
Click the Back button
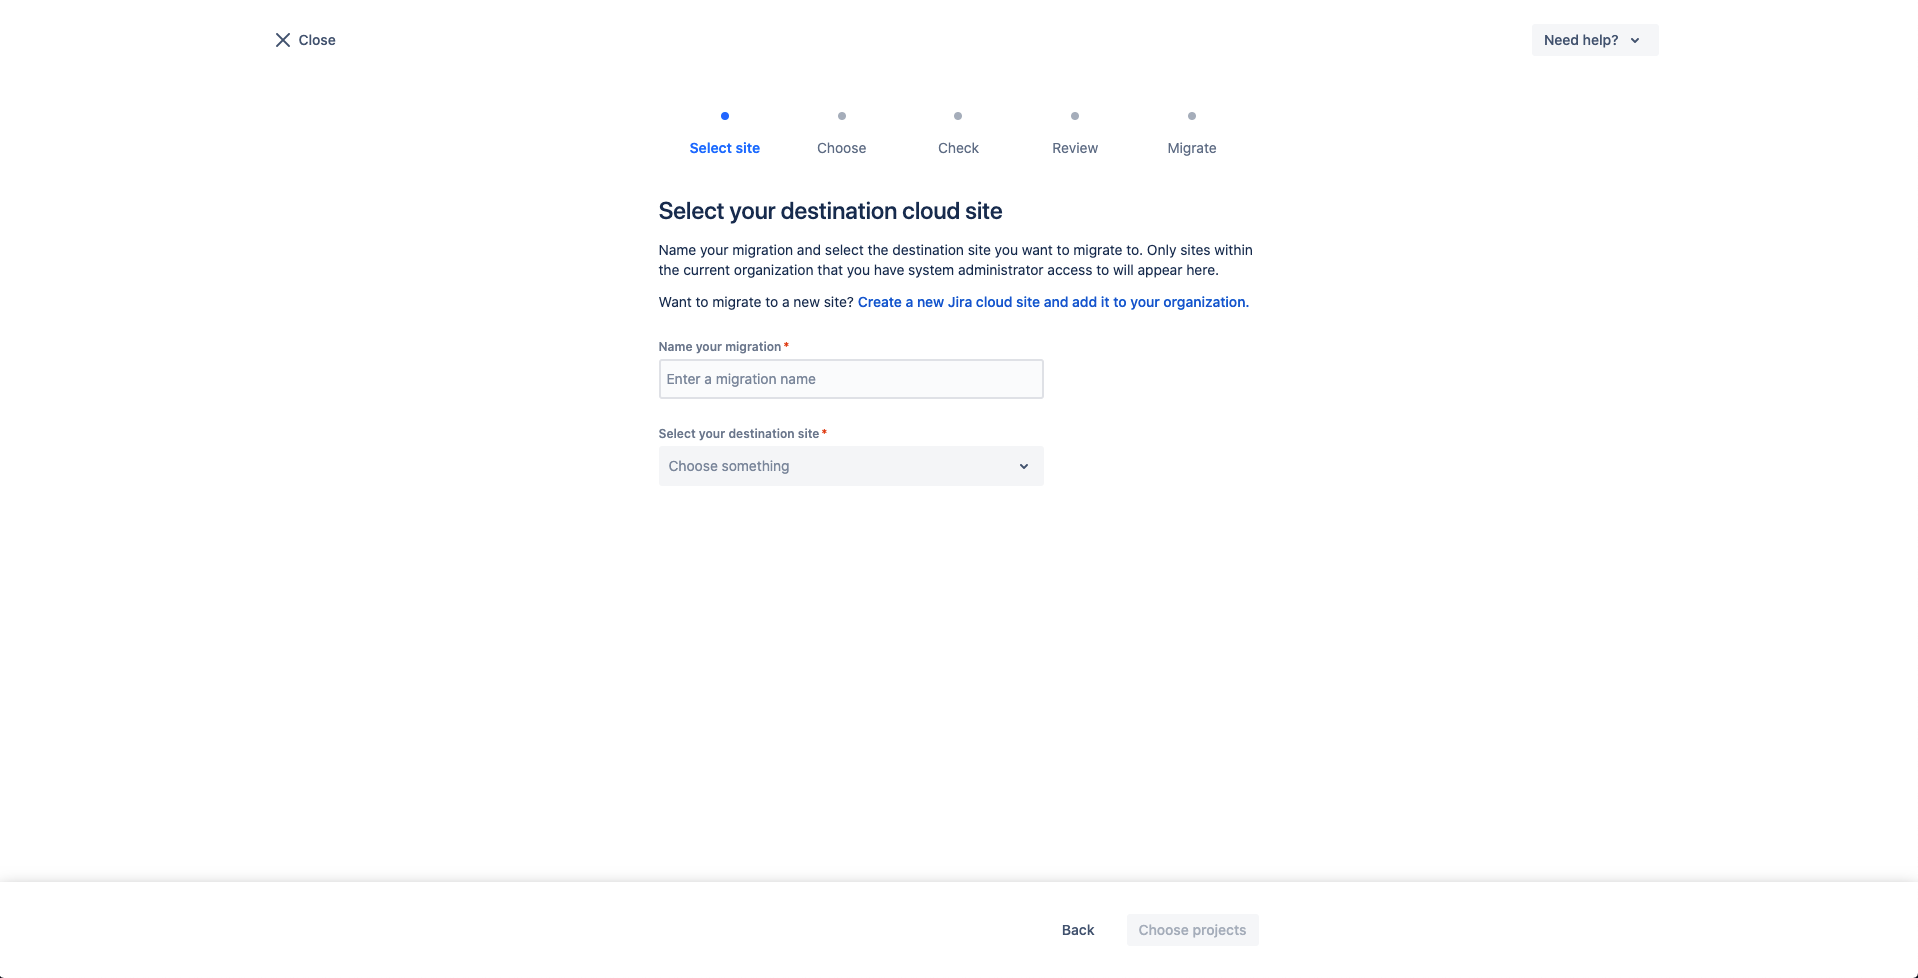(1078, 930)
